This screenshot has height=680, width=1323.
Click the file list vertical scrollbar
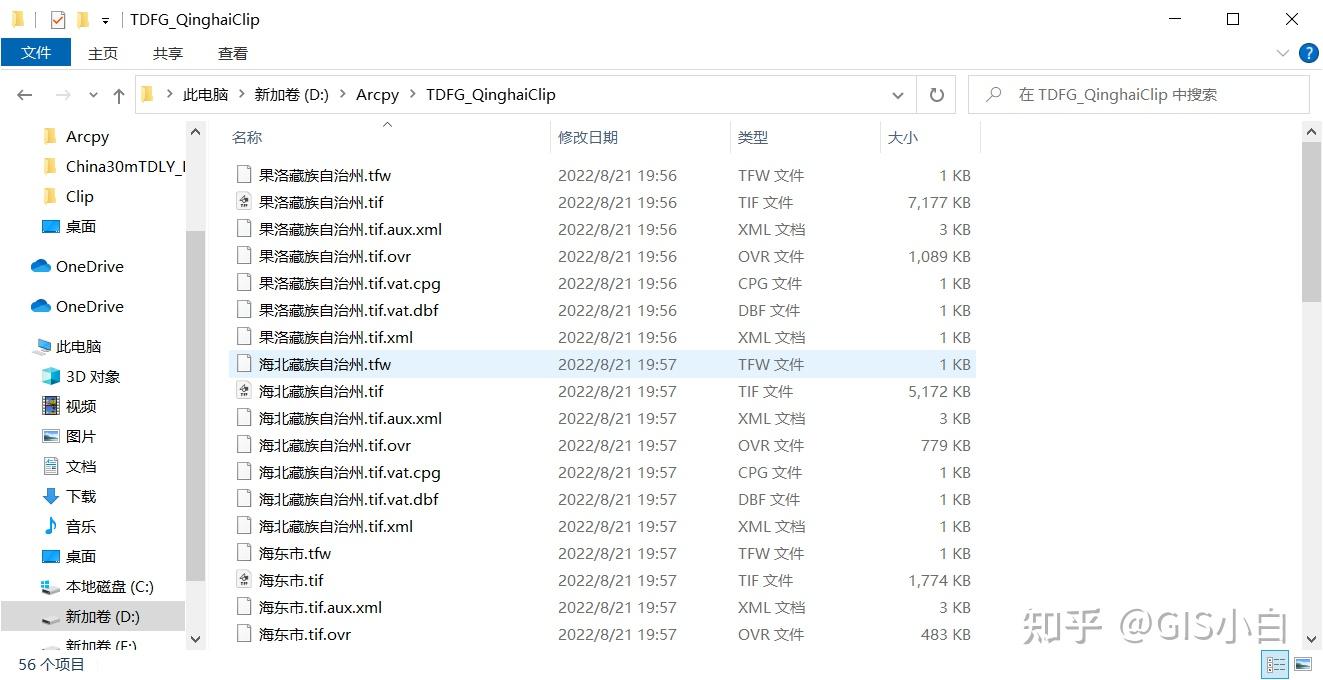click(x=1312, y=221)
